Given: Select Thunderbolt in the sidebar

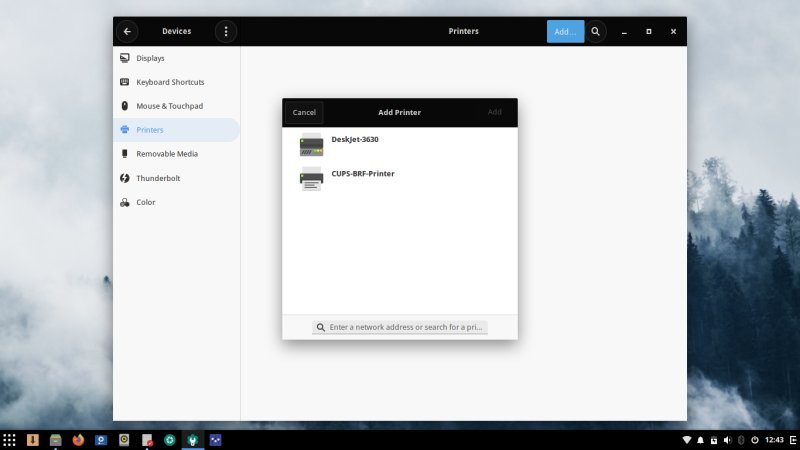Looking at the screenshot, I should [x=158, y=178].
